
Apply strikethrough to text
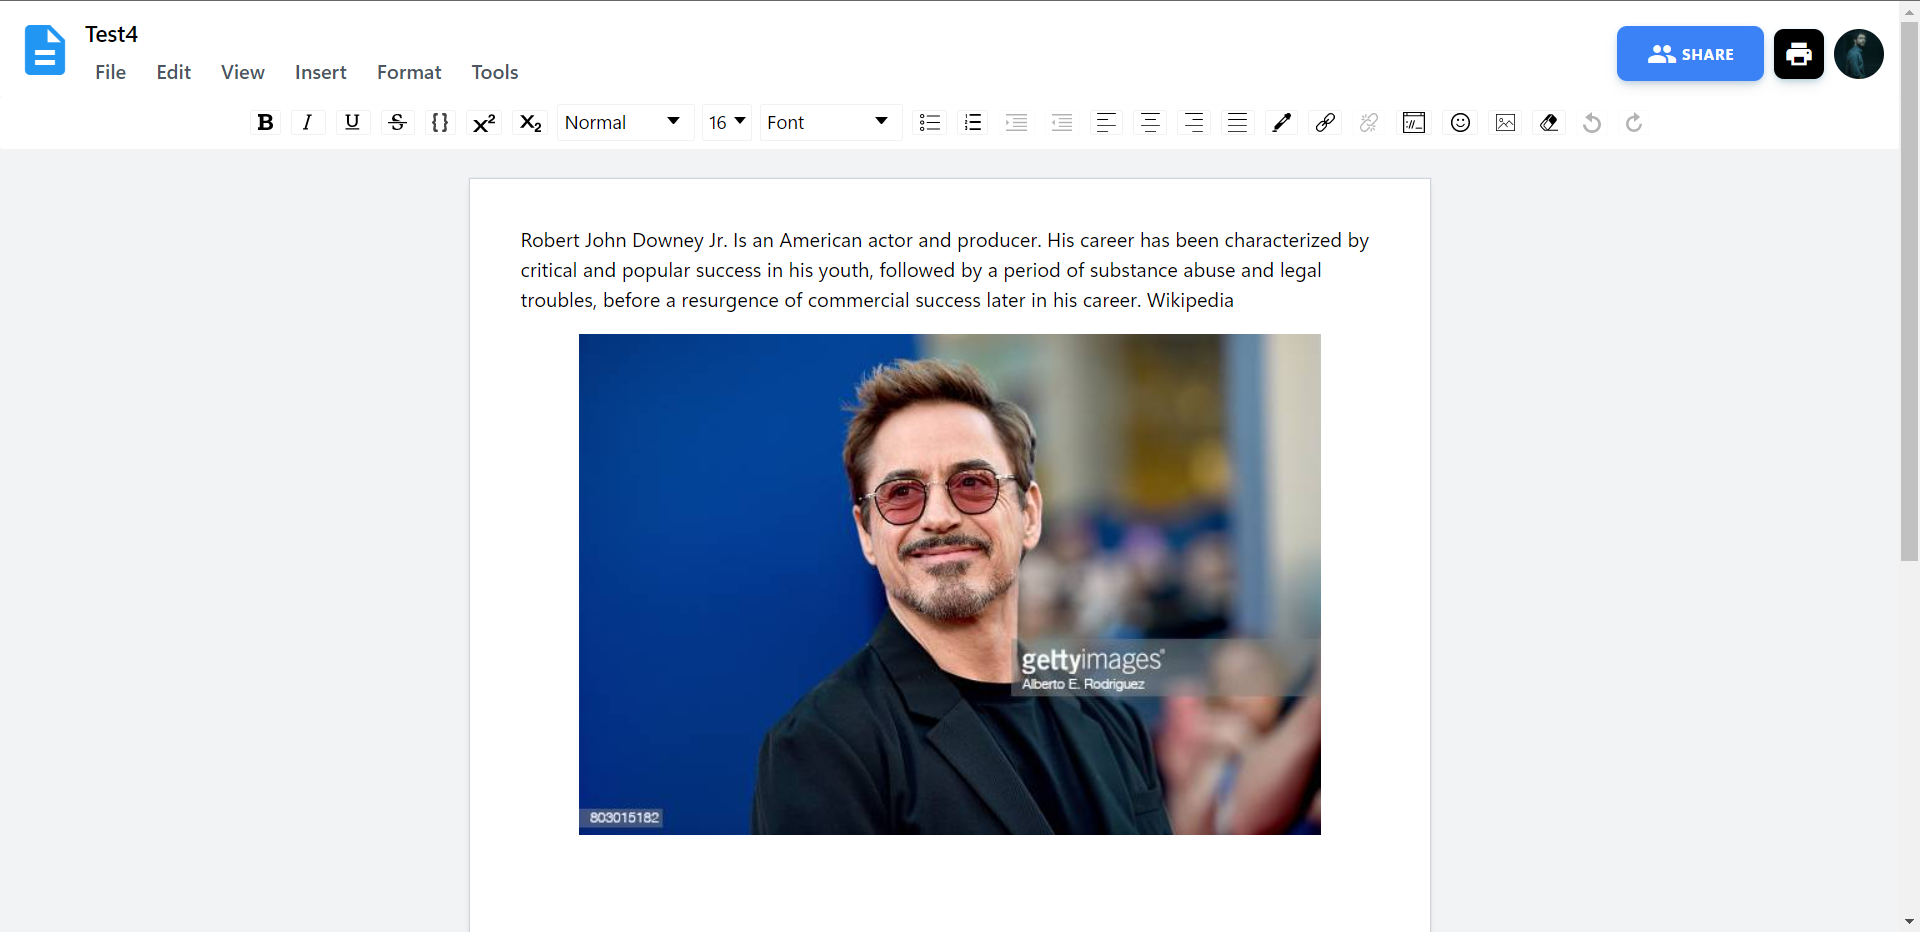tap(397, 122)
